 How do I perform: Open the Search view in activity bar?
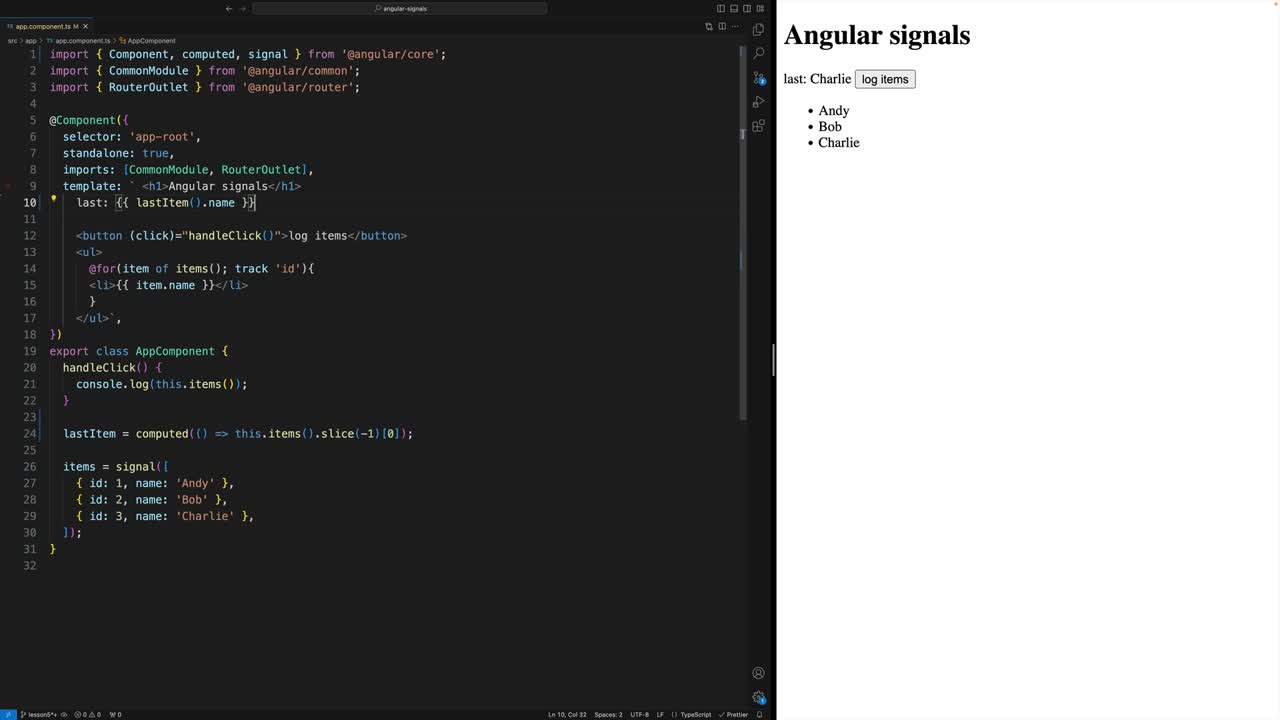tap(758, 53)
